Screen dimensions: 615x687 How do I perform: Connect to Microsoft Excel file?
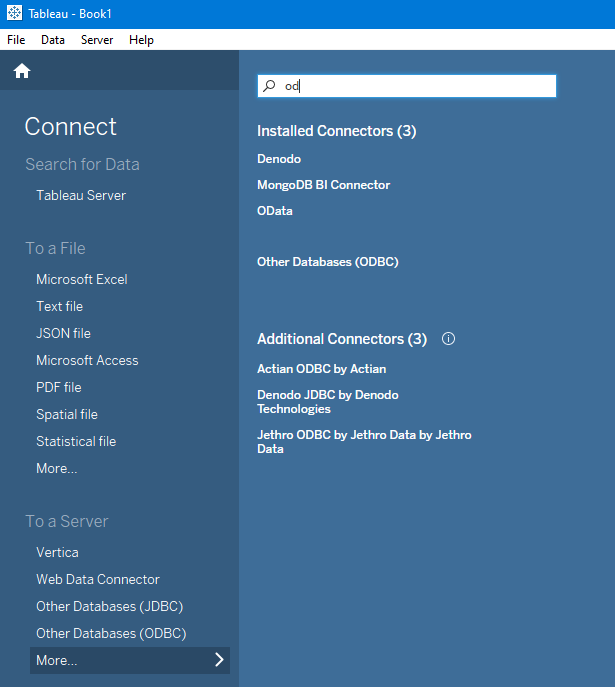tap(82, 280)
